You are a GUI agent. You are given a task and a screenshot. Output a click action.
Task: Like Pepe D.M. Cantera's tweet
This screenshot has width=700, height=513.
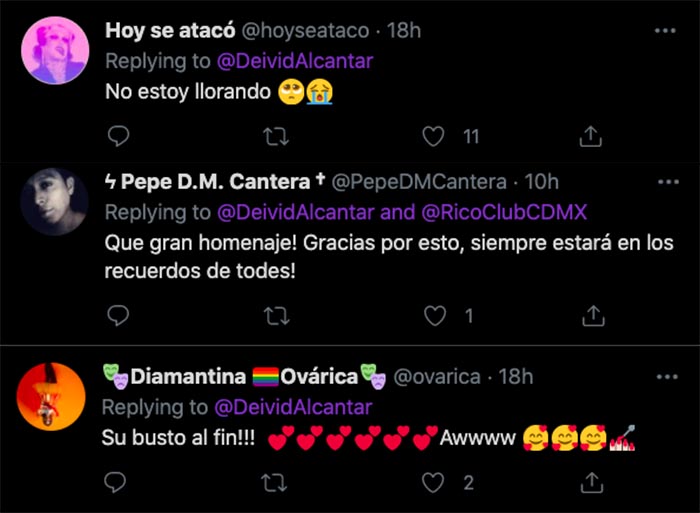point(433,316)
